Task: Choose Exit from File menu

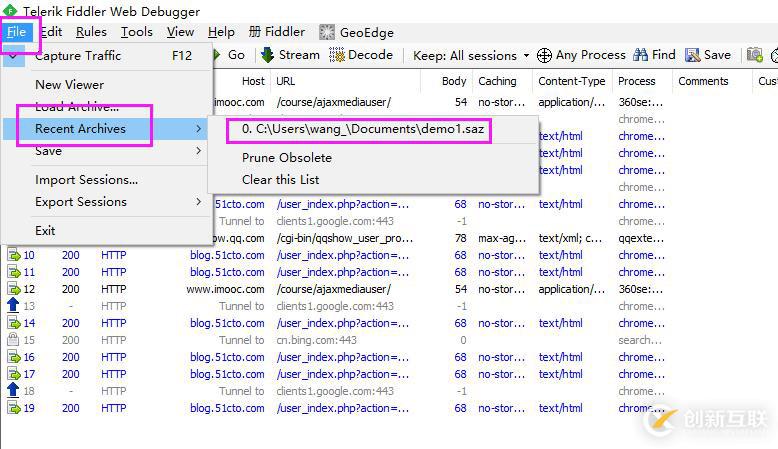Action: 107,231
